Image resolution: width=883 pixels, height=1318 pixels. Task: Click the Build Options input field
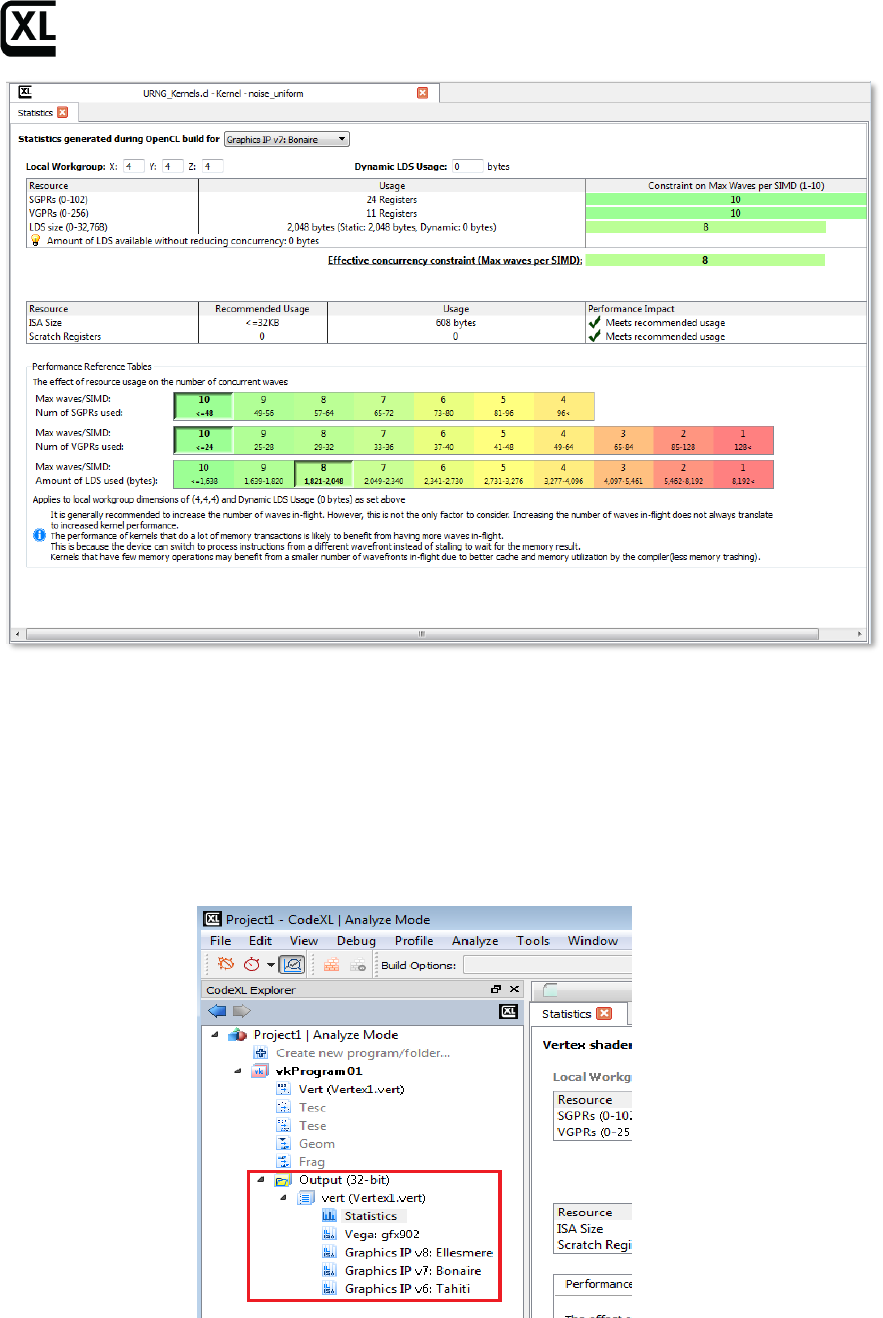coord(546,966)
